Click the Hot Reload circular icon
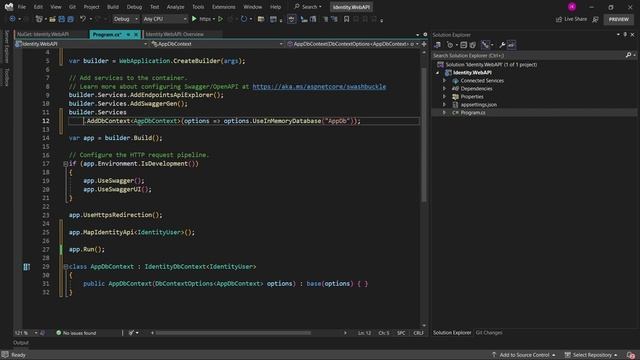Viewport: 640px width, 360px height. click(x=244, y=19)
